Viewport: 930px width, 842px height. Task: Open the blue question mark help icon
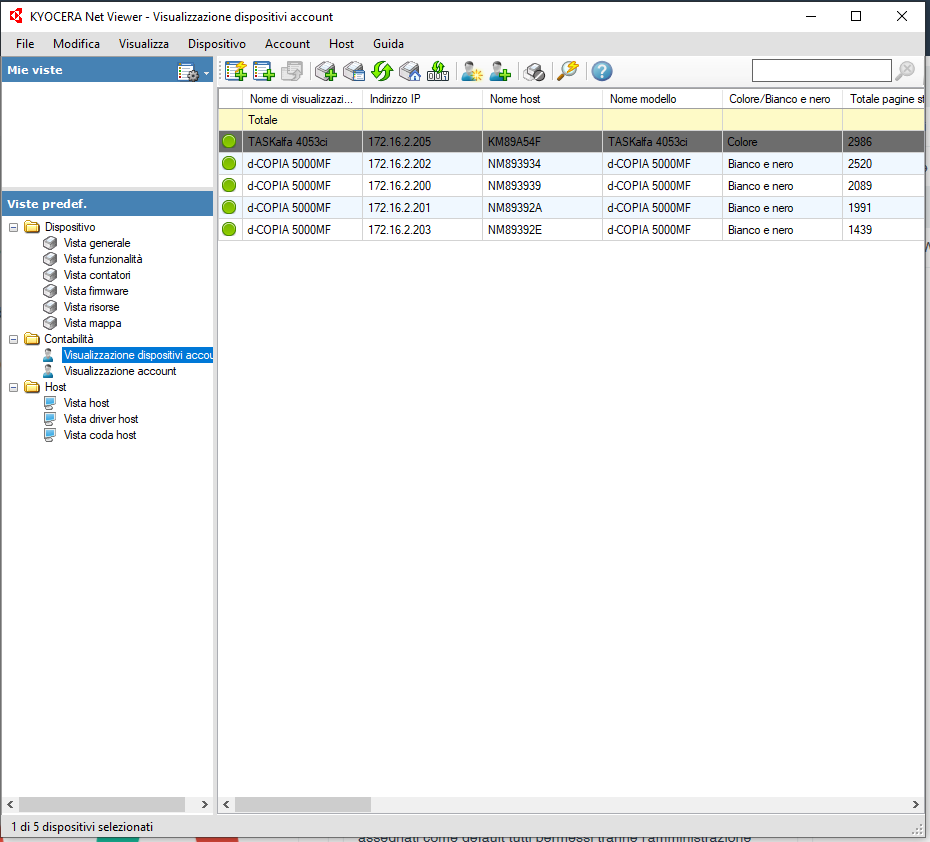602,71
